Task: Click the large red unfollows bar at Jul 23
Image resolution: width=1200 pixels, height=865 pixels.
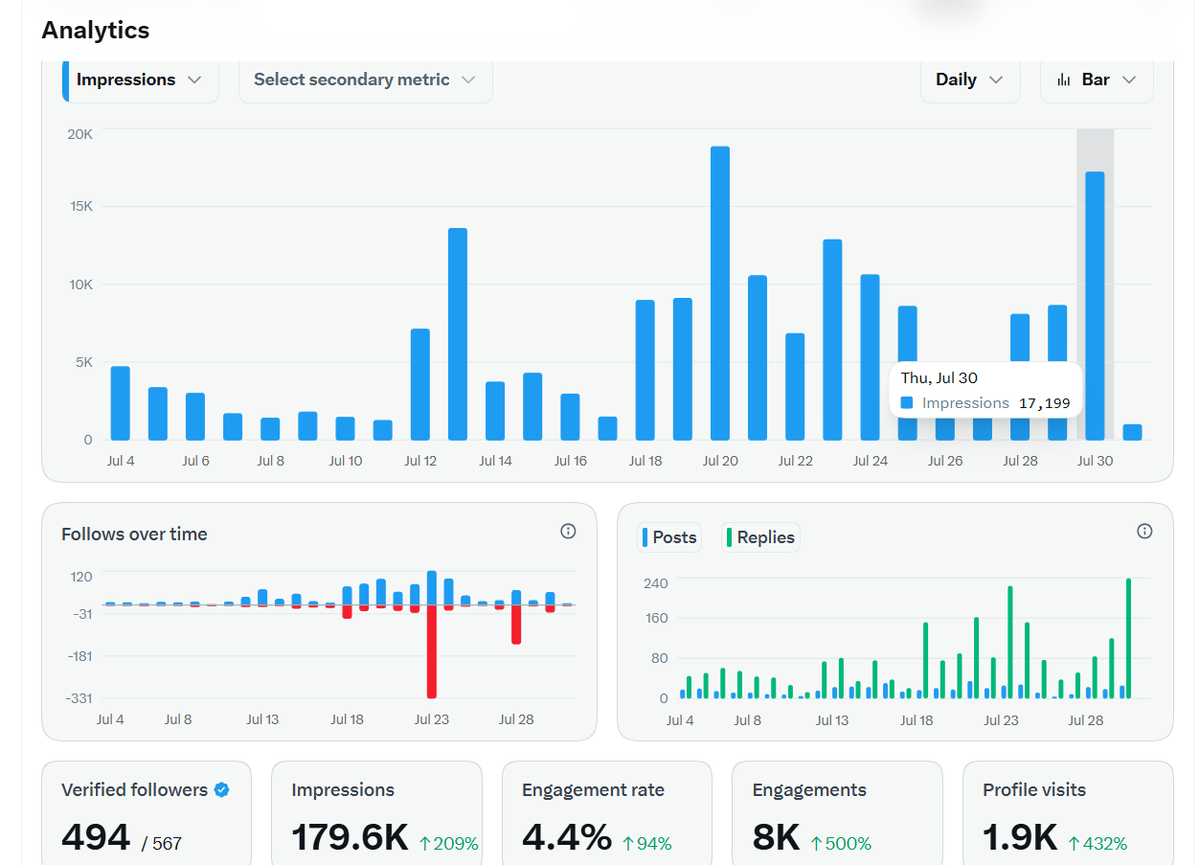Action: (x=432, y=651)
